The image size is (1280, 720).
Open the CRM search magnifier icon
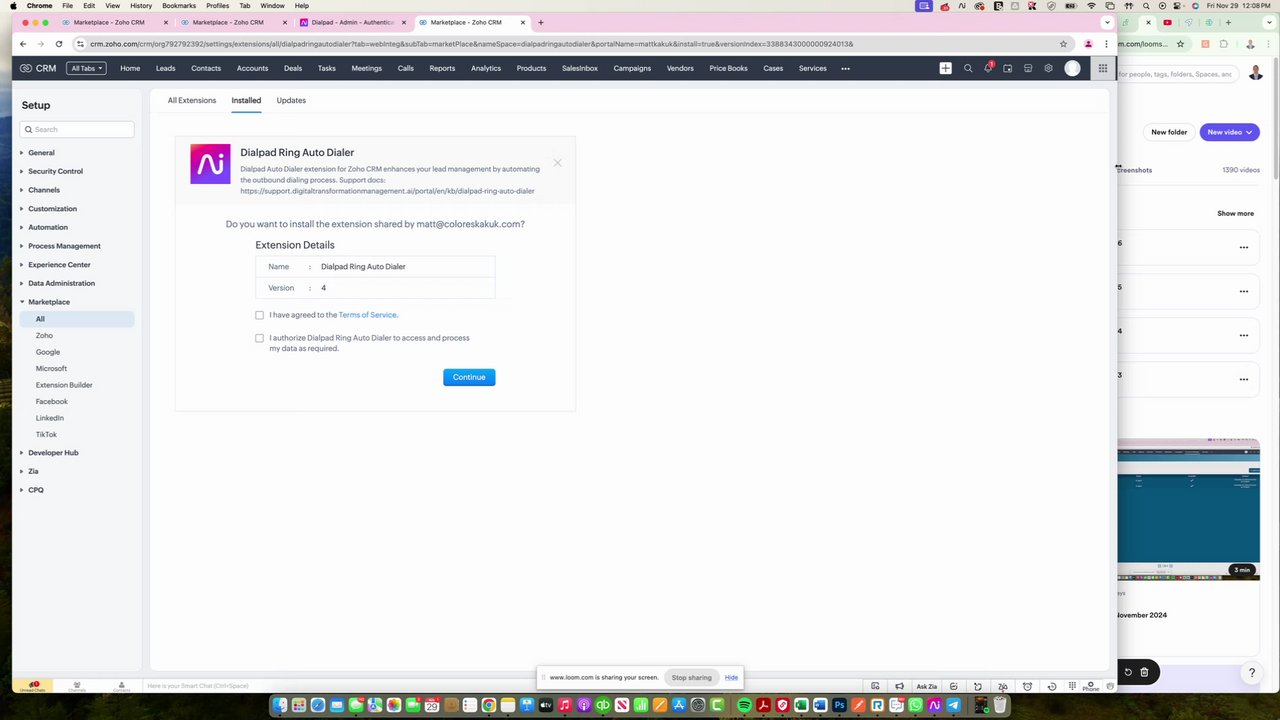968,68
